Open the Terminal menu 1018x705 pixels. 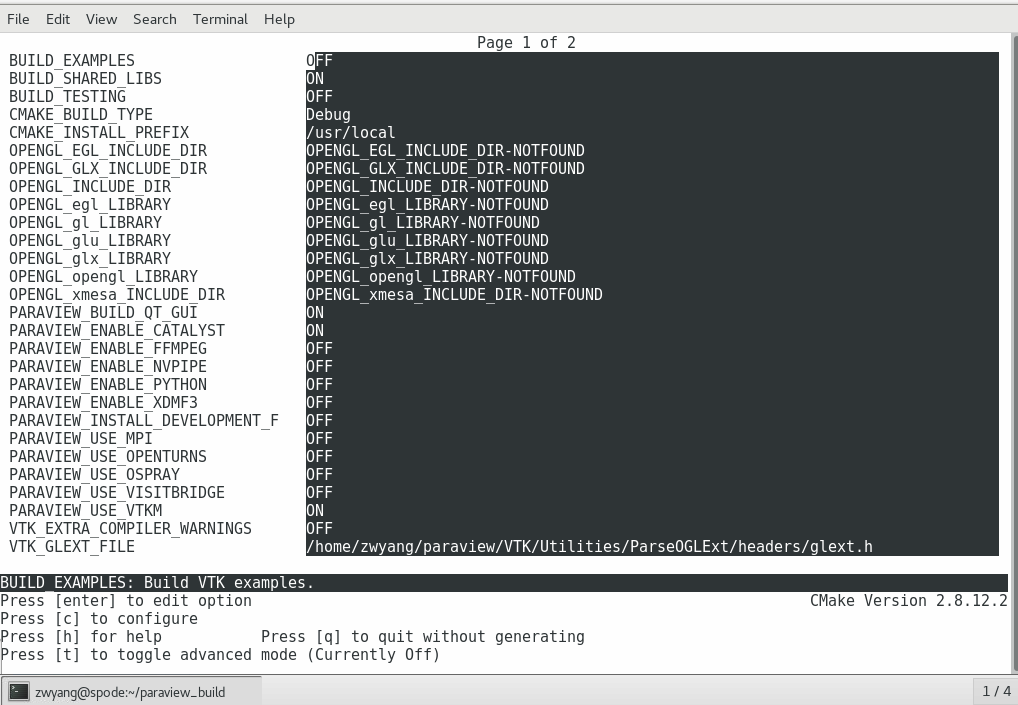point(220,19)
